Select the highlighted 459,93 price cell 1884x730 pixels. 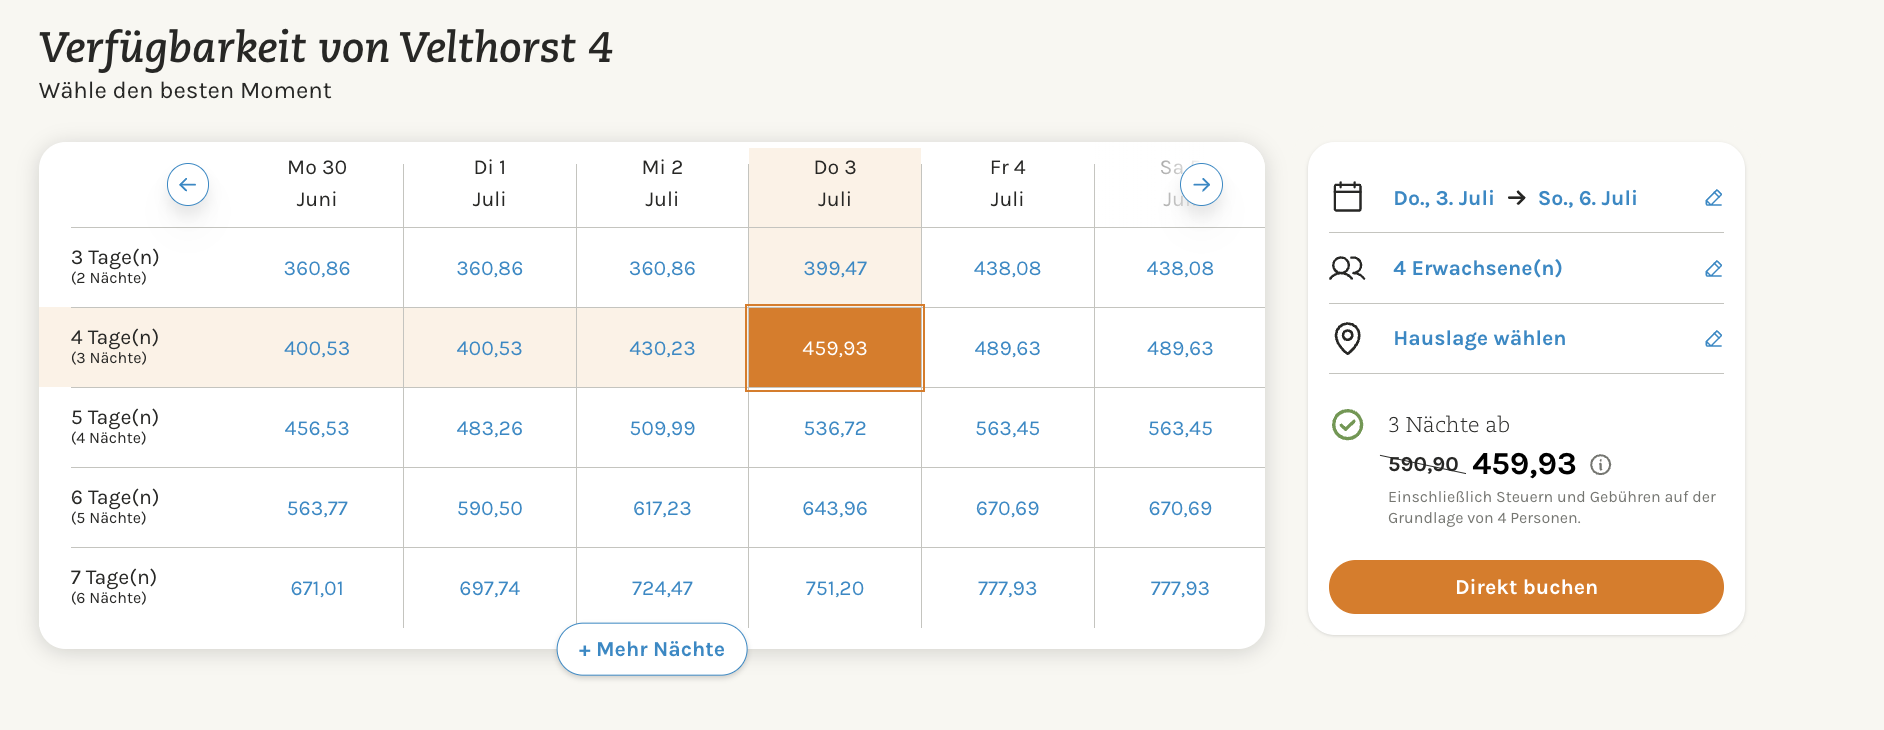[835, 348]
